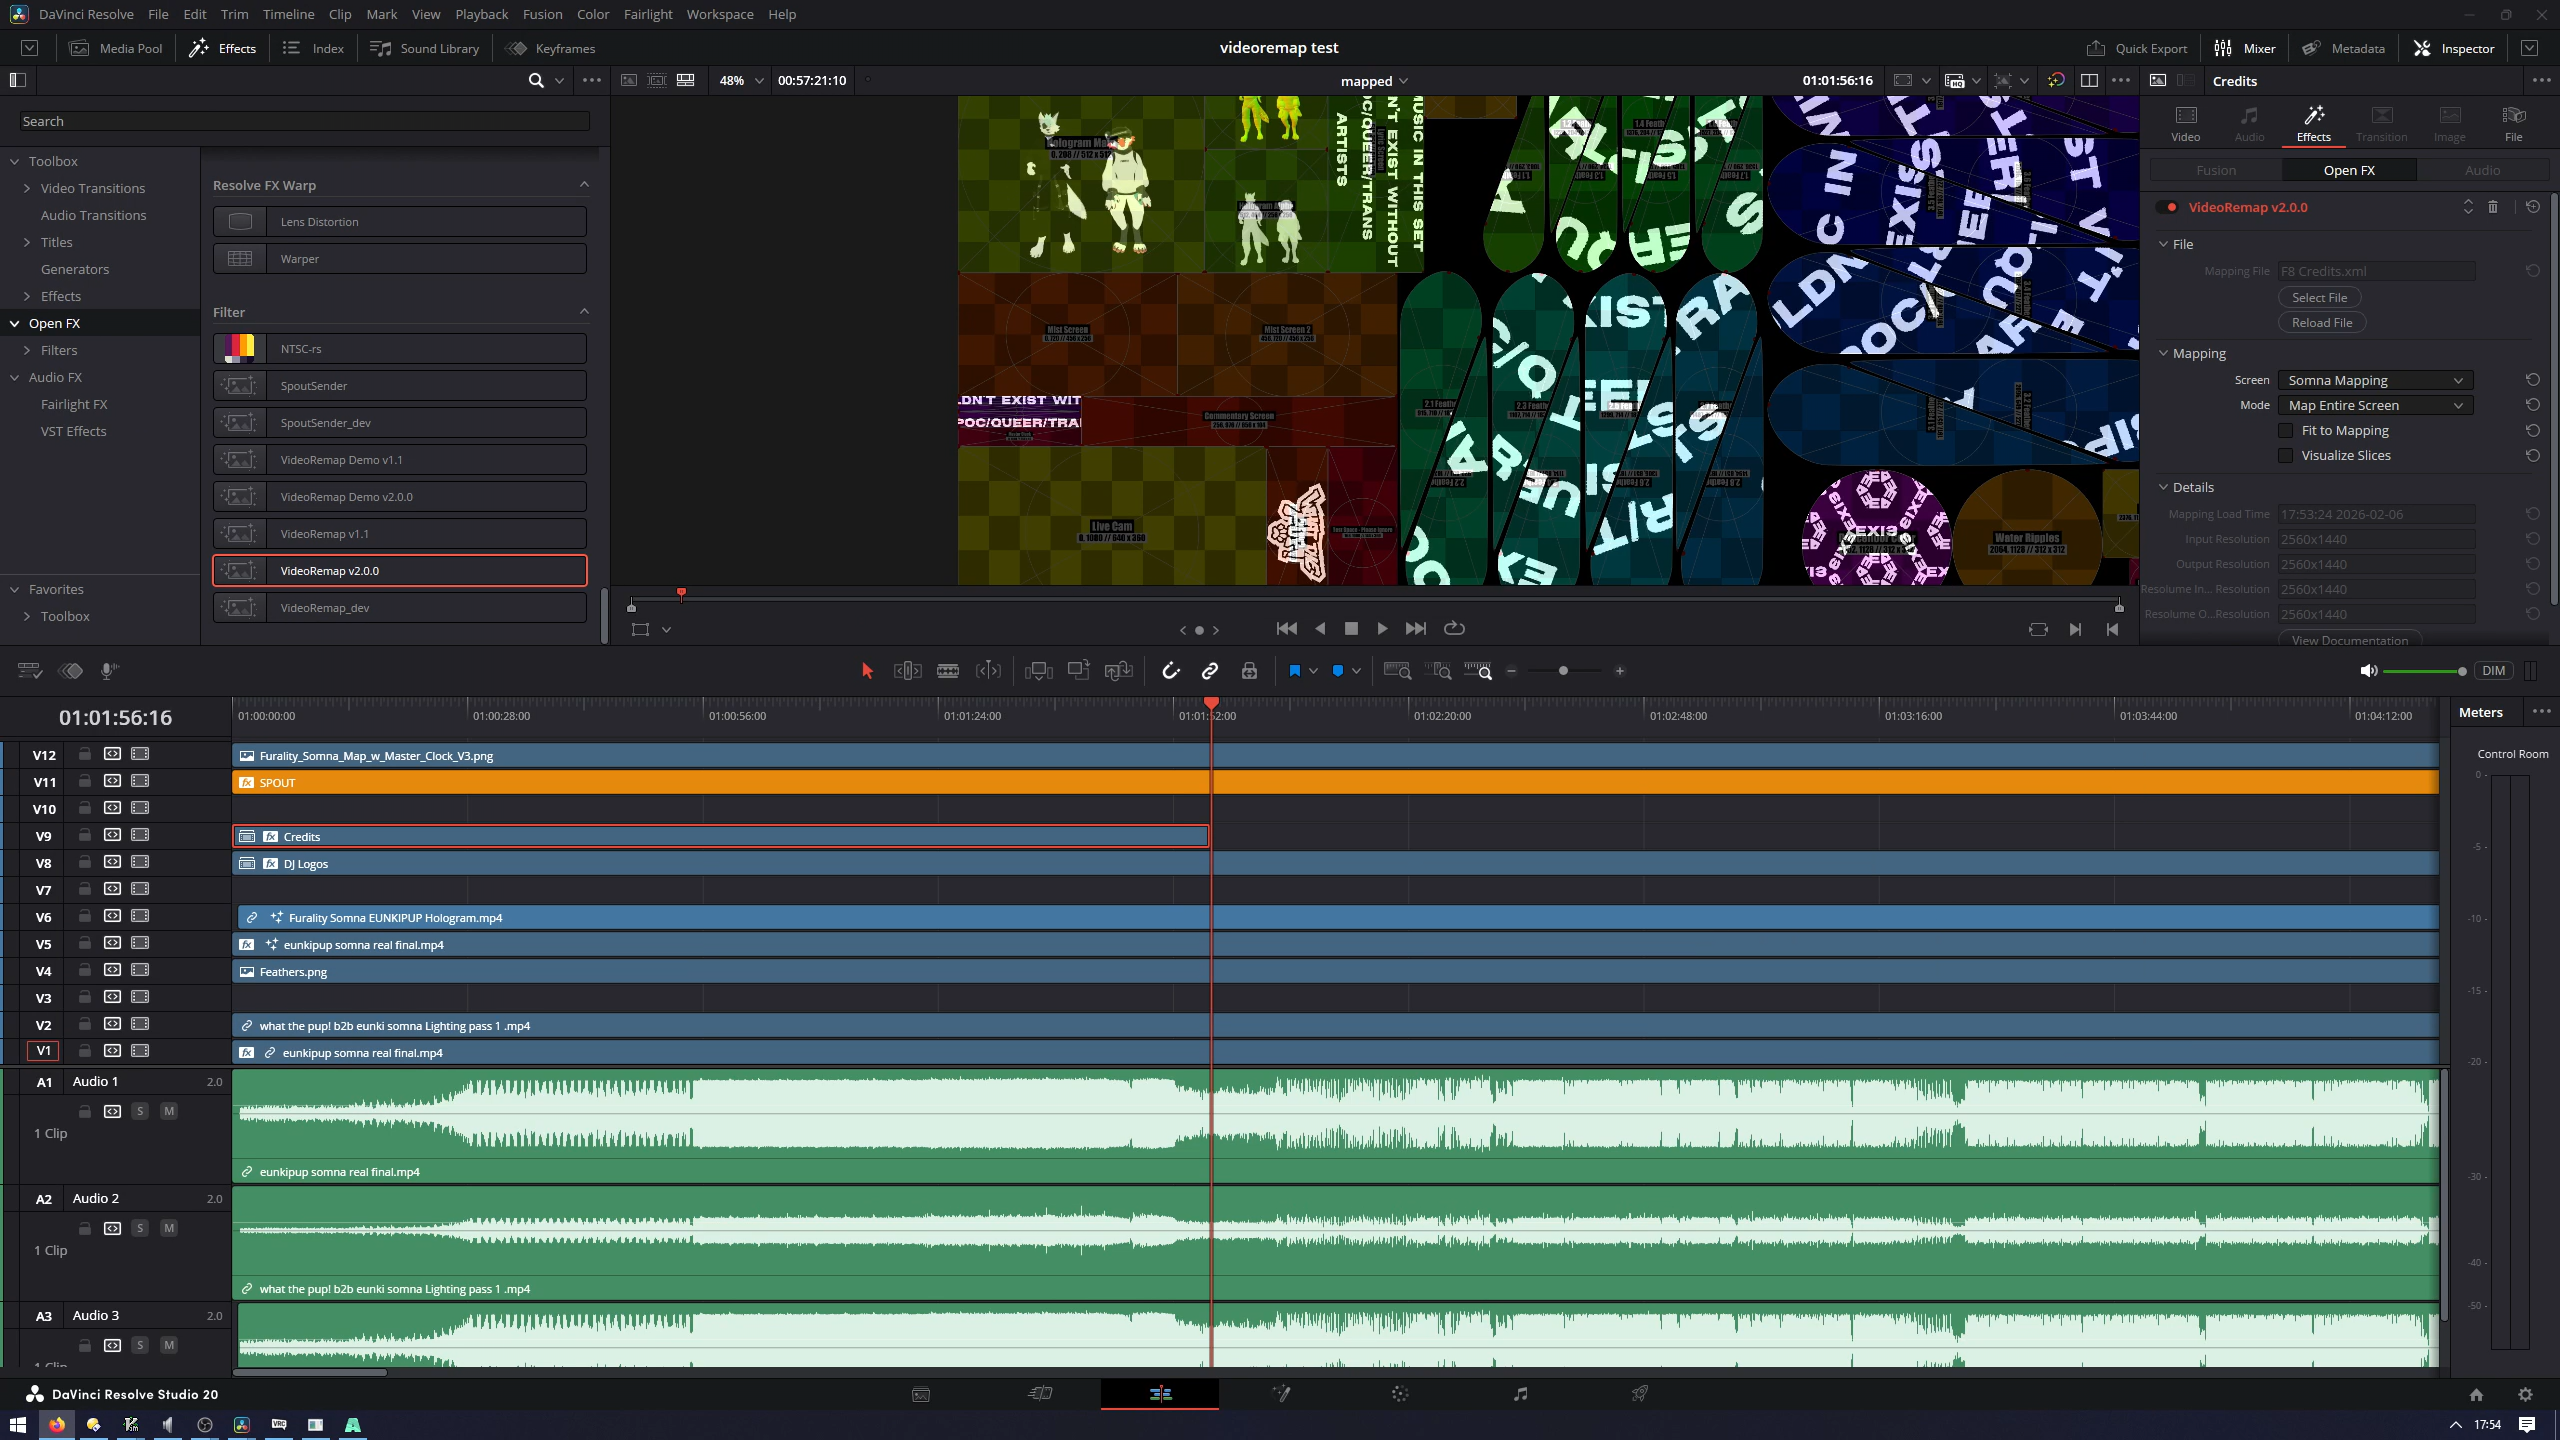Open the Fusion page icon

(x=1280, y=1393)
